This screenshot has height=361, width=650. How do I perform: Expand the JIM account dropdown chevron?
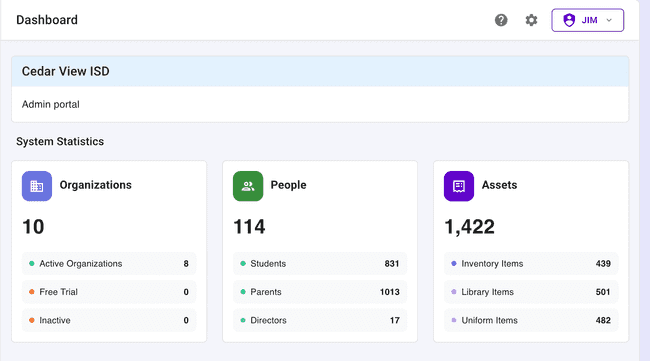[609, 20]
